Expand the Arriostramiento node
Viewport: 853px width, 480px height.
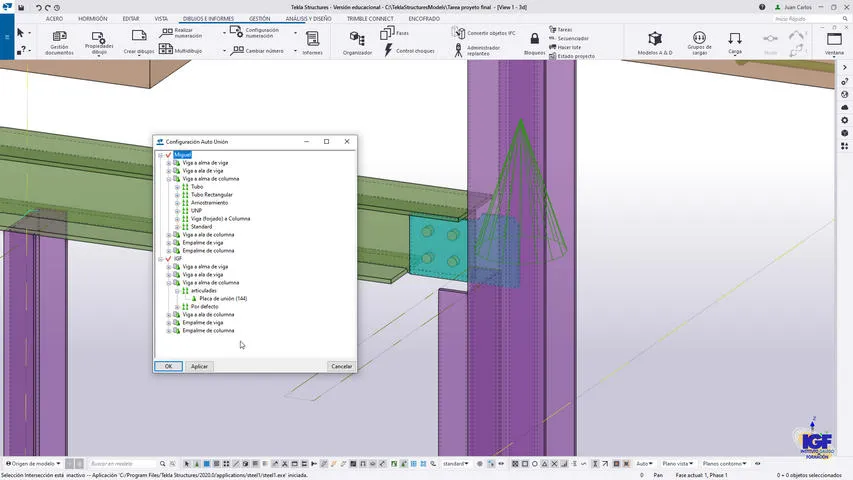(177, 203)
